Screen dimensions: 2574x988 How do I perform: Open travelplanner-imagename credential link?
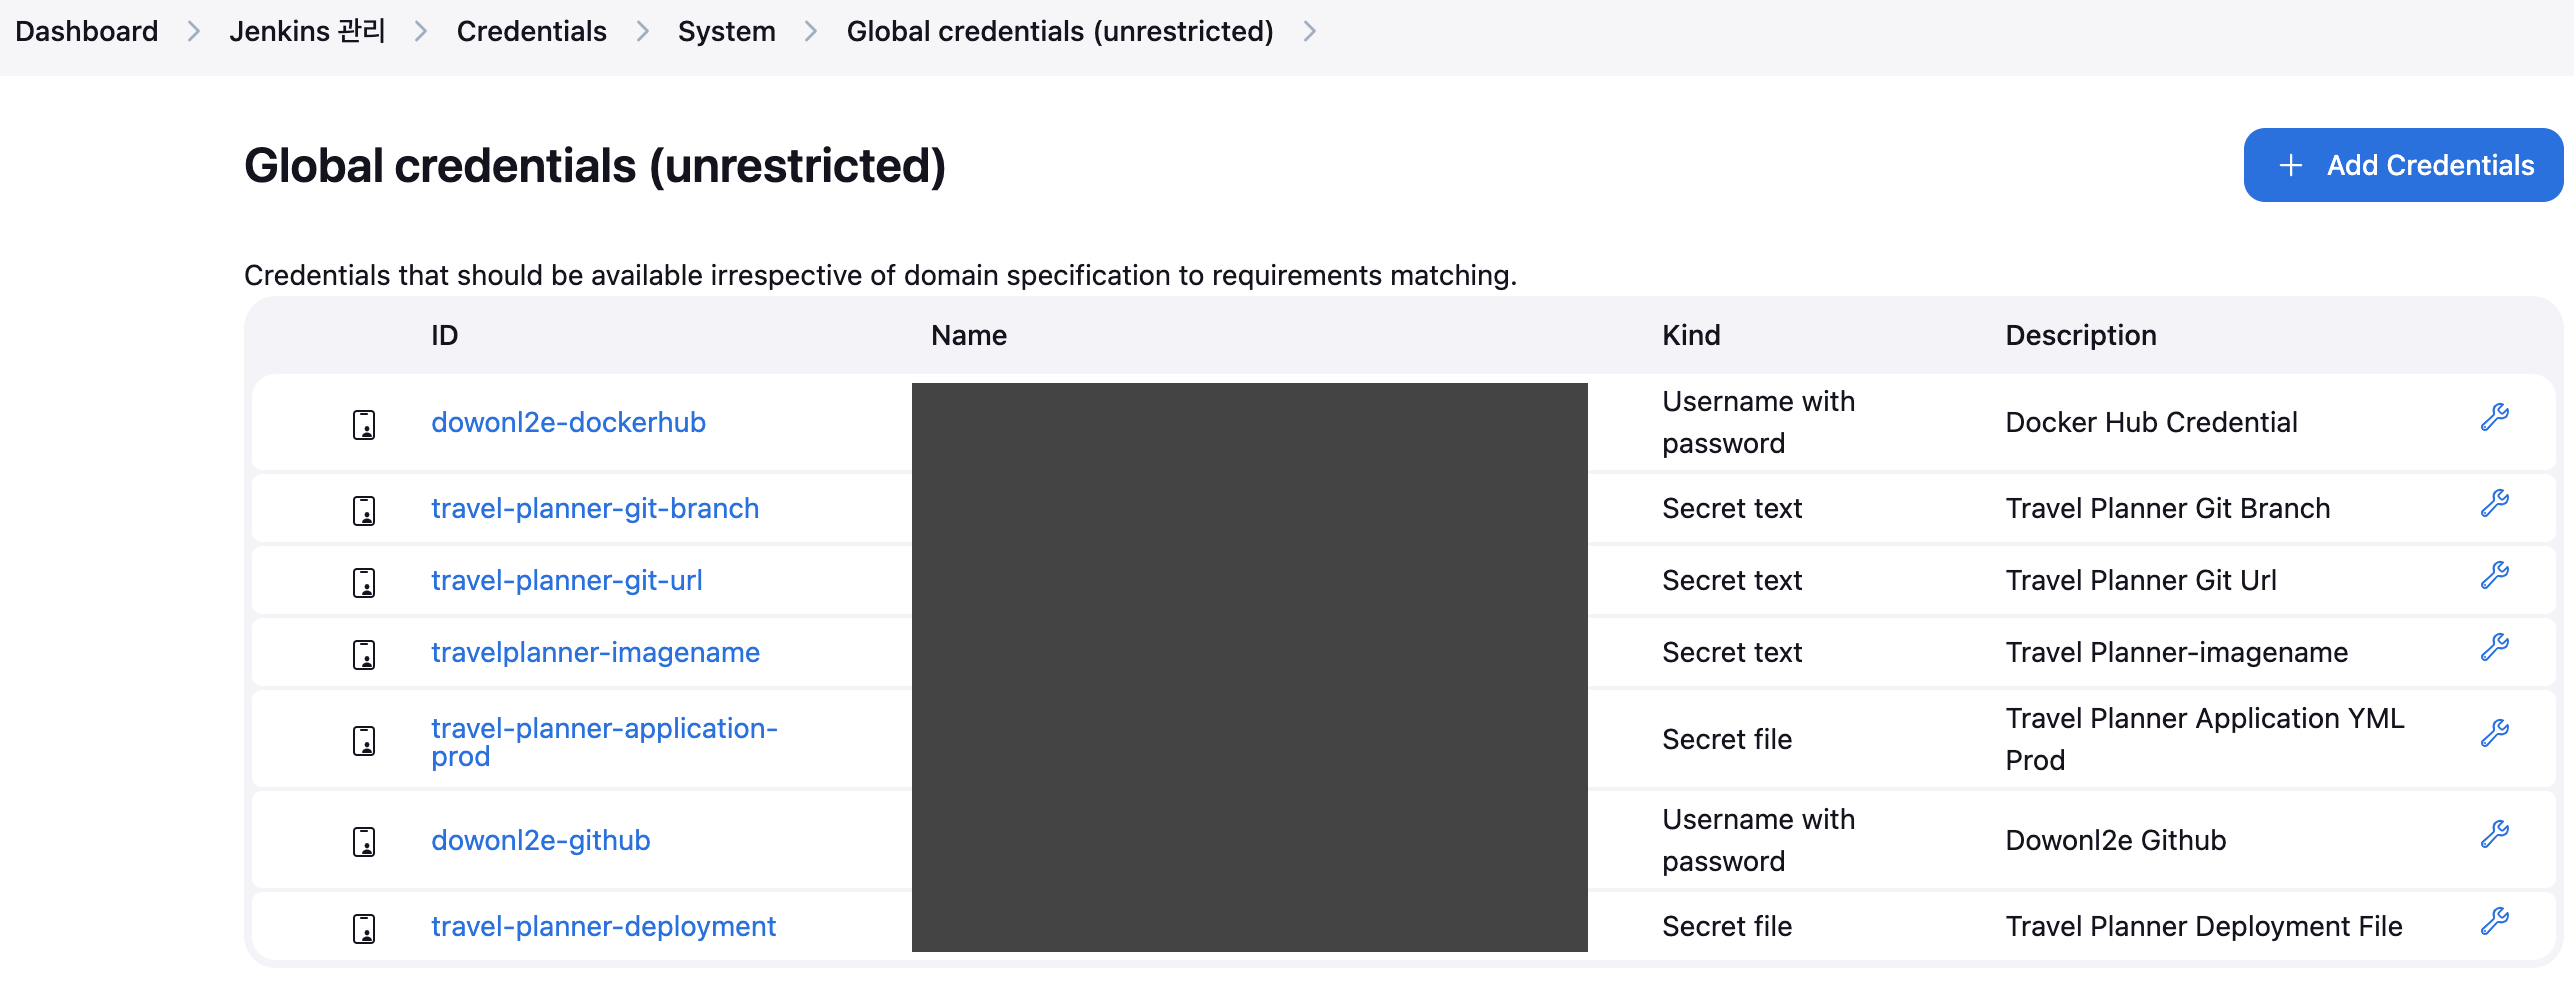(595, 652)
